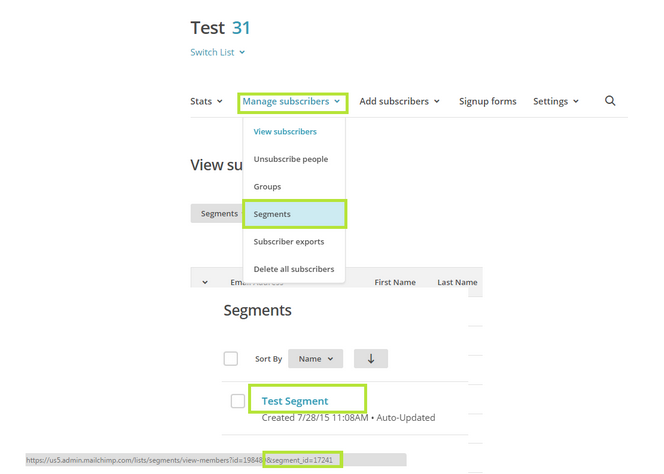Viewport: 664px width, 474px height.
Task: Click the Segments tab button
Action: 219,213
